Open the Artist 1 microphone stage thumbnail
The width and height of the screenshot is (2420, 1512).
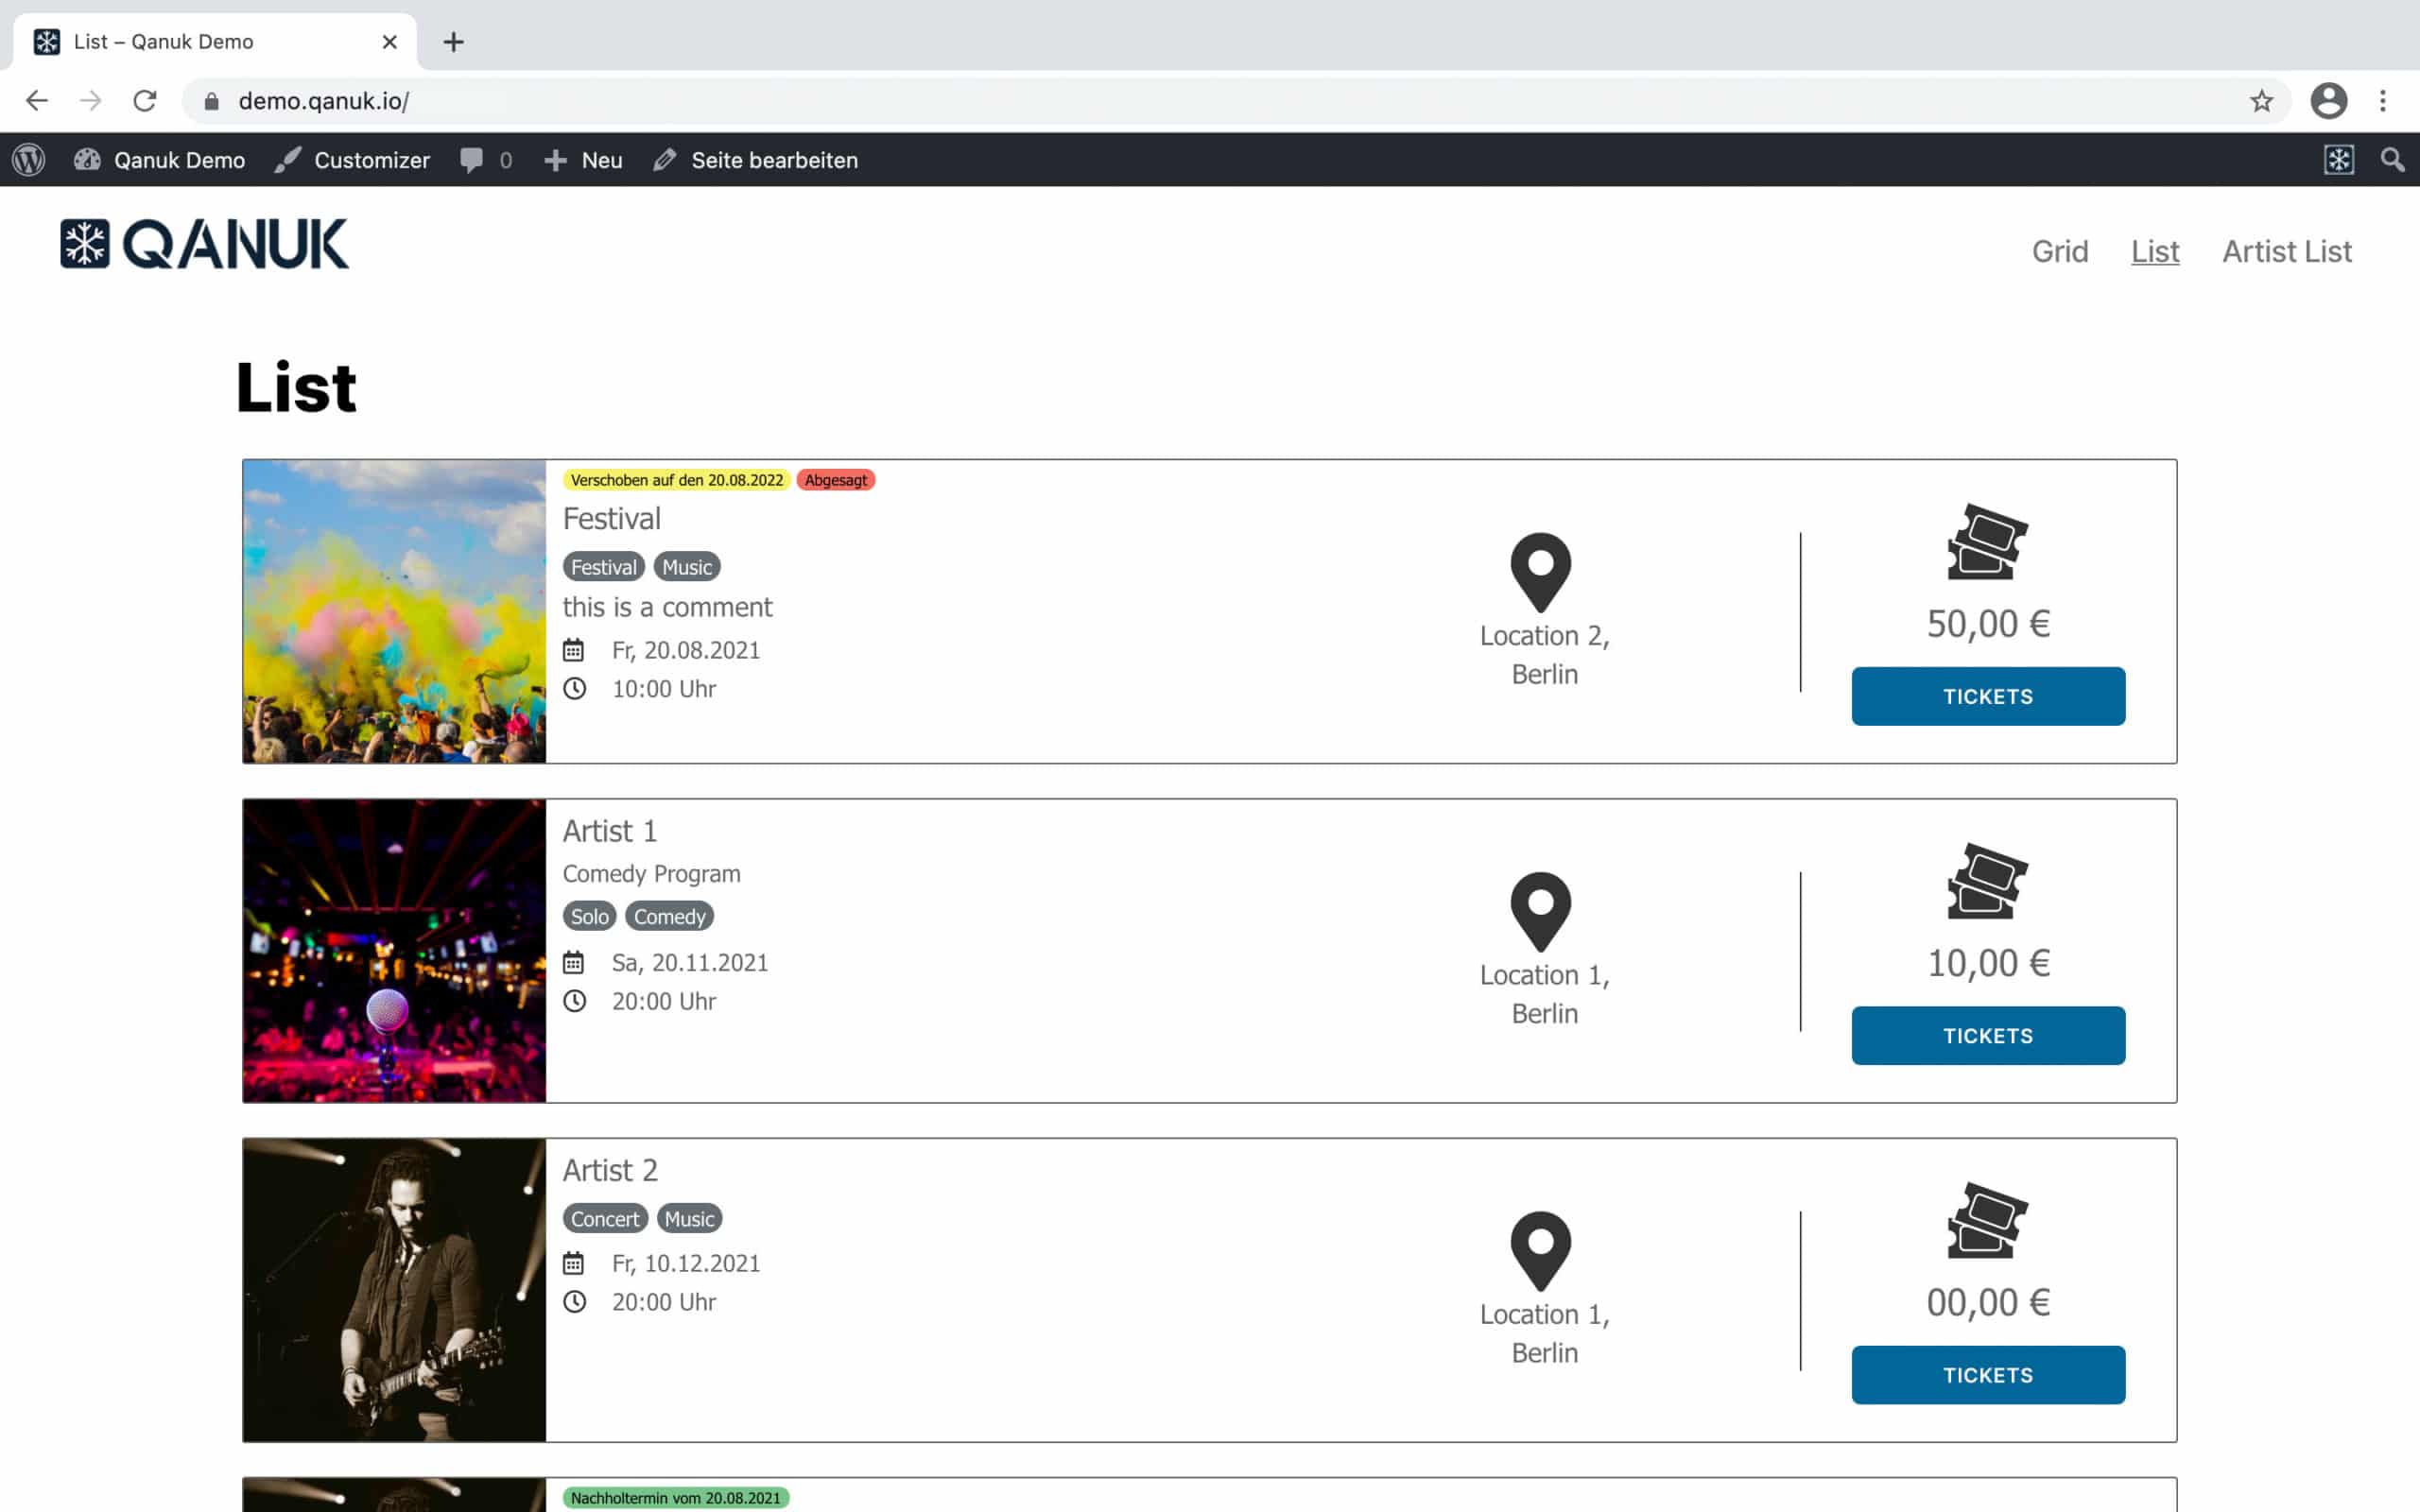click(x=394, y=950)
